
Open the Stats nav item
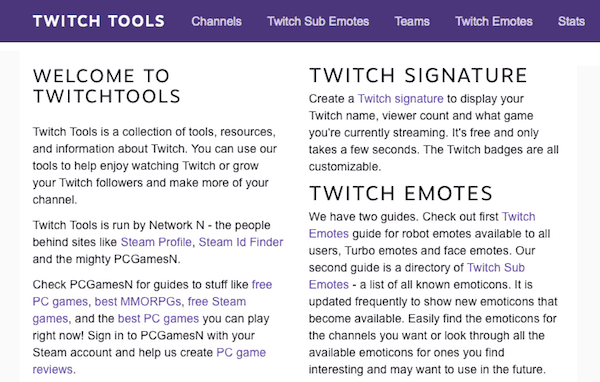pos(571,21)
